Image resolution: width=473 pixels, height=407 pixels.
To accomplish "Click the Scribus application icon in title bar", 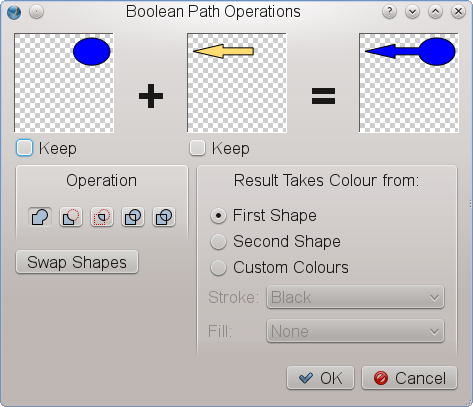I will coord(14,12).
